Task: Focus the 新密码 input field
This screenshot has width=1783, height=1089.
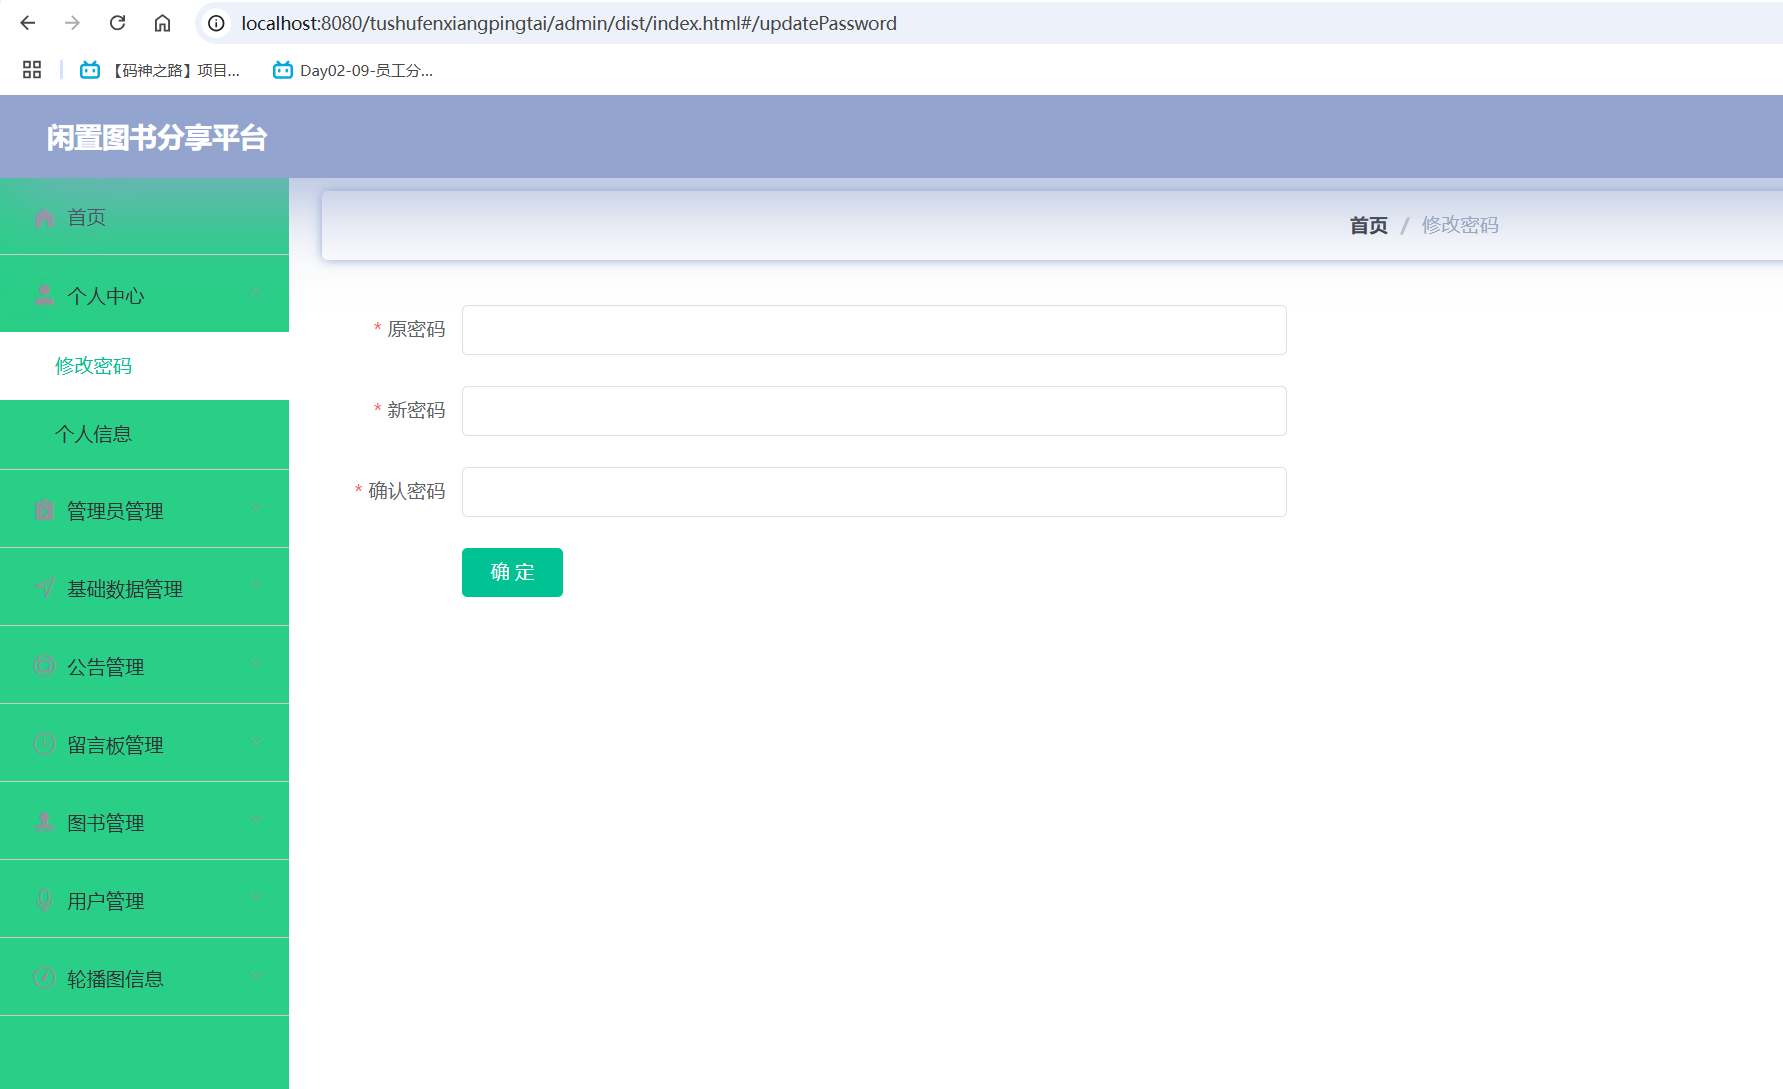Action: (874, 411)
